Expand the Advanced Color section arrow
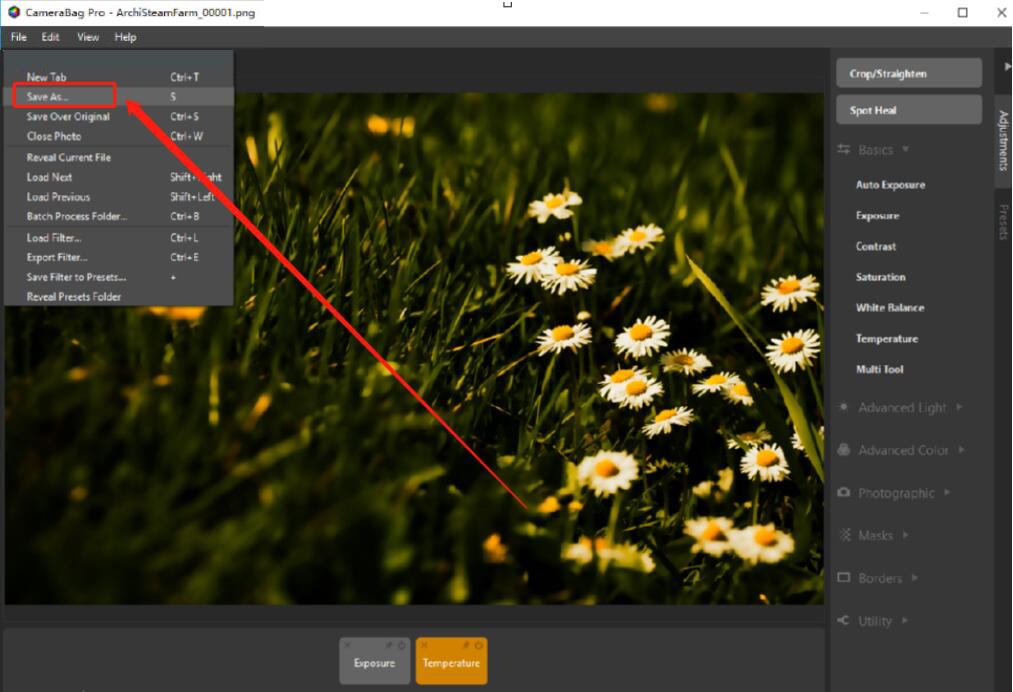Image resolution: width=1013 pixels, height=692 pixels. (x=962, y=450)
